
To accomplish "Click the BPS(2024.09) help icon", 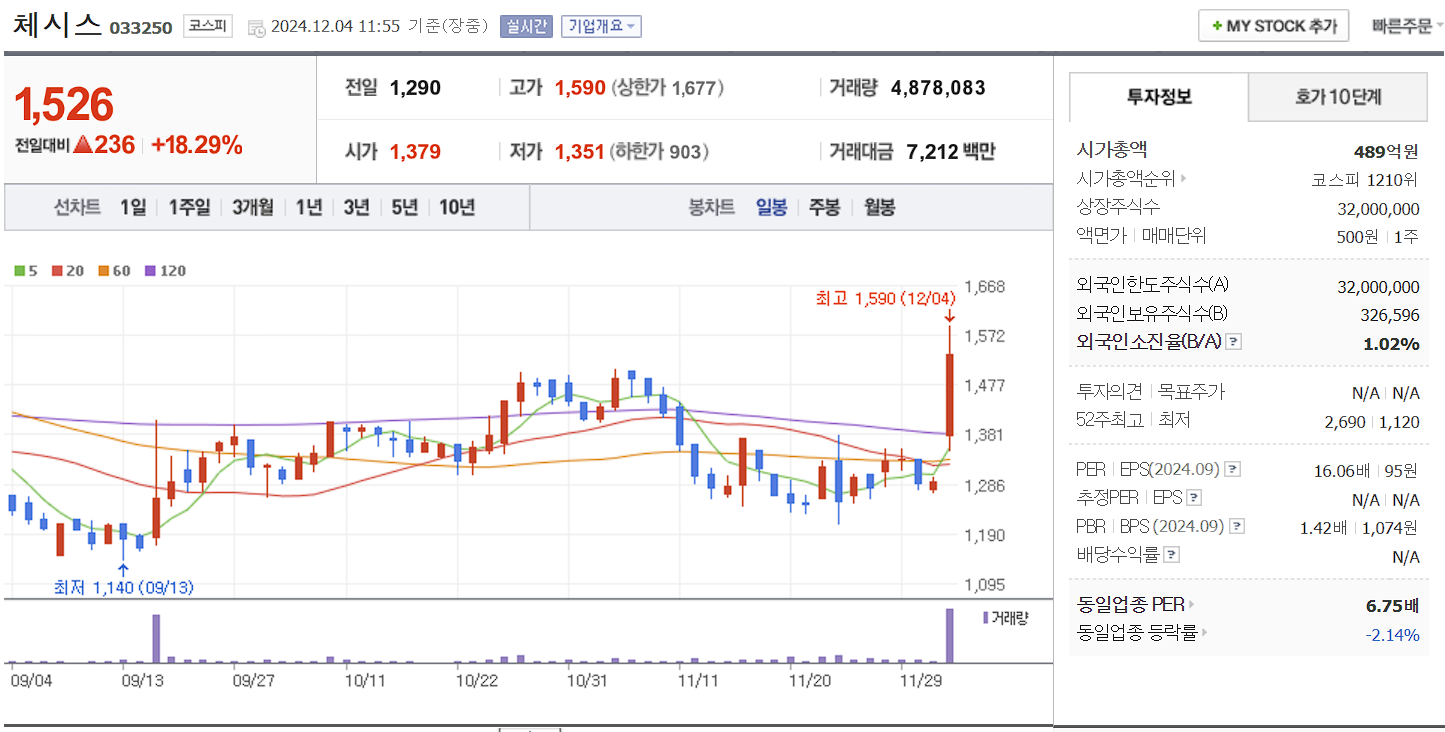I will [x=1239, y=525].
